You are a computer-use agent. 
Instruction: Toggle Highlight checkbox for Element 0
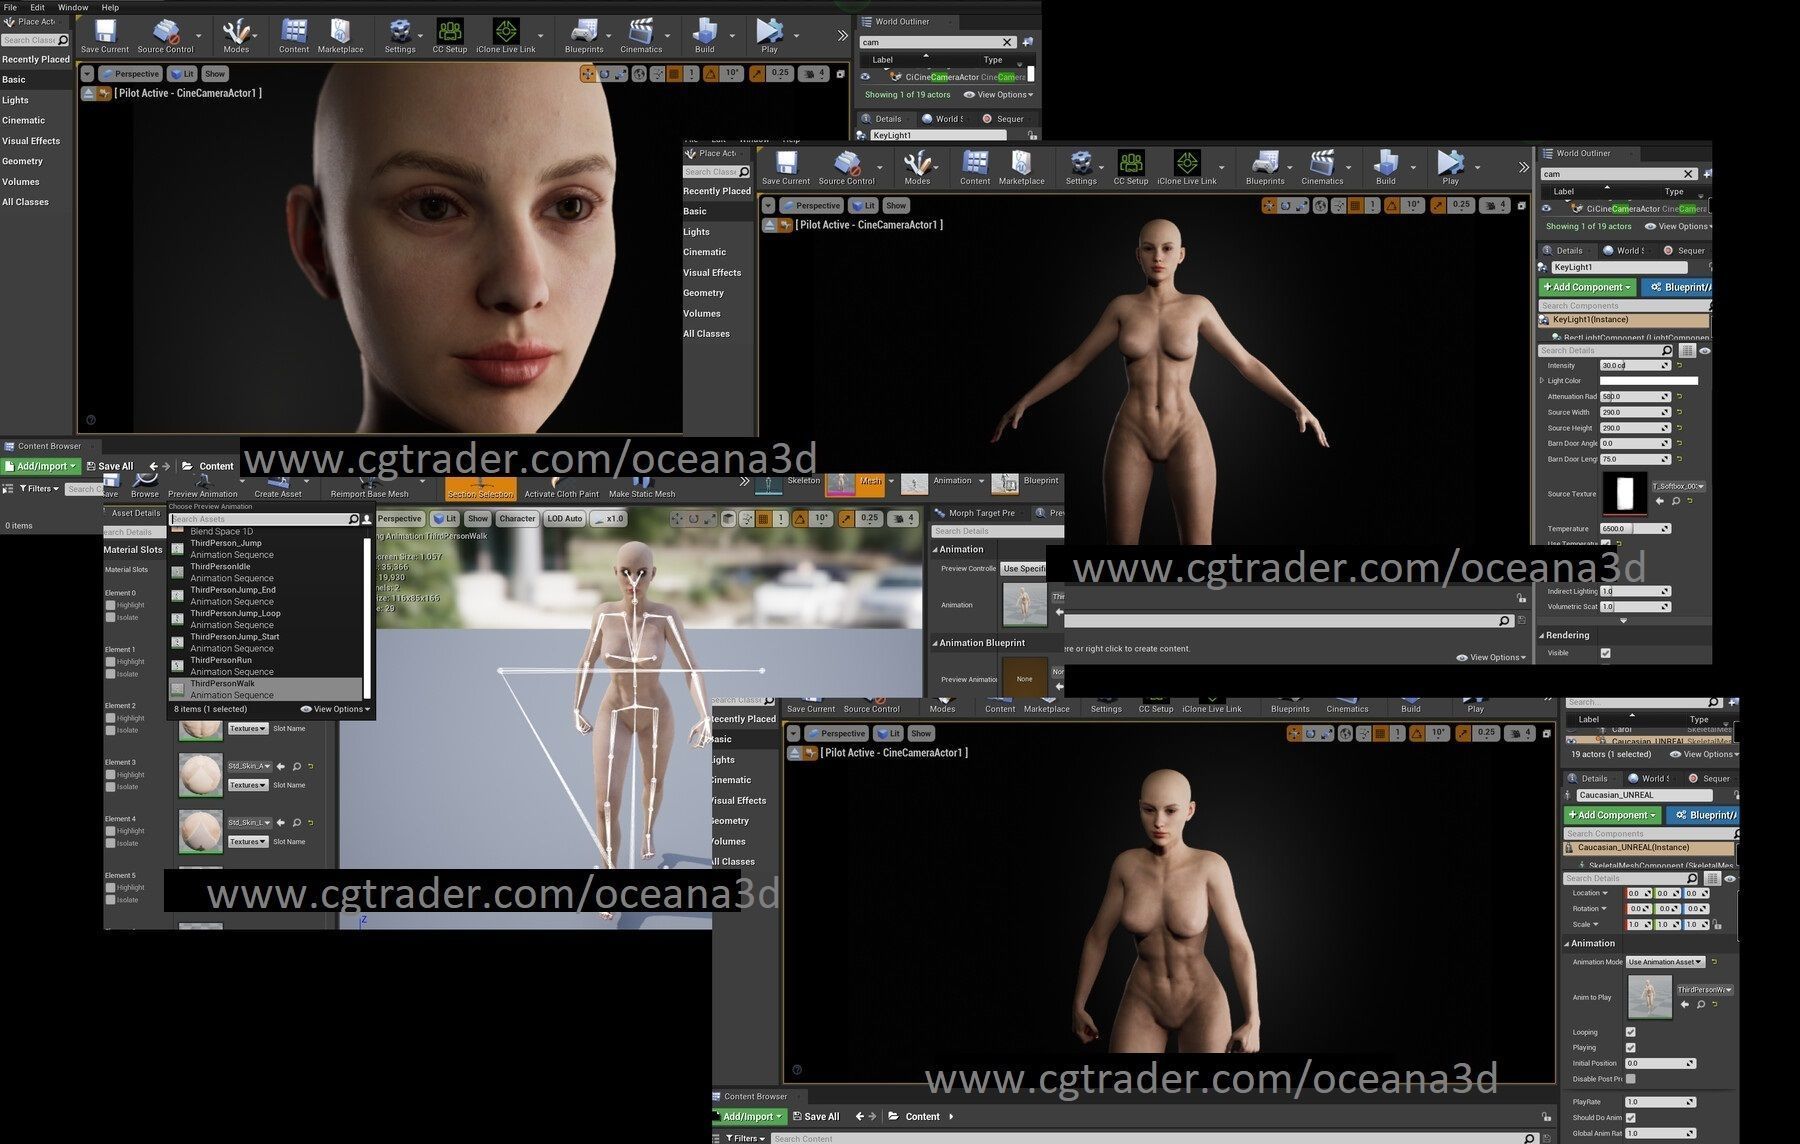pos(110,605)
